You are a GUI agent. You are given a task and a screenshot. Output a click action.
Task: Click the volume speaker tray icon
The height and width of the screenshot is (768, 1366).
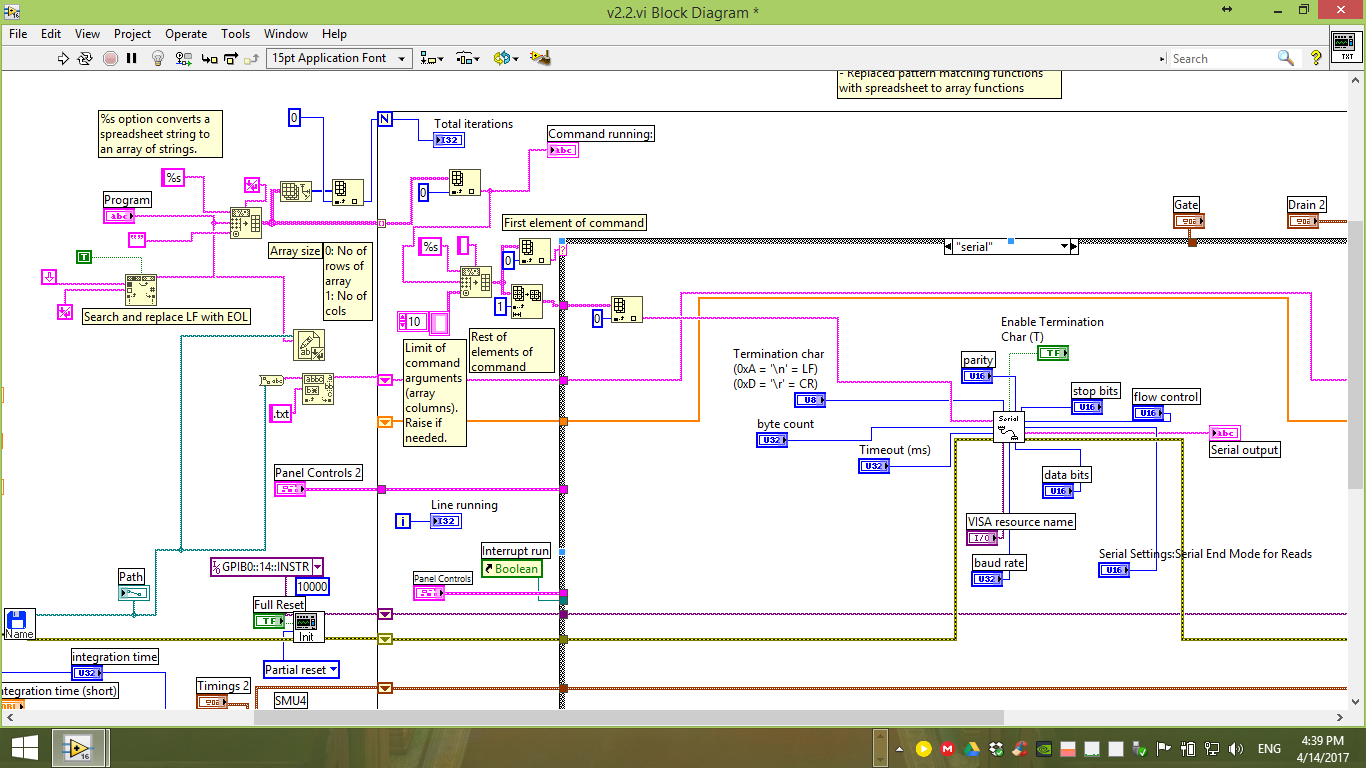tap(1237, 748)
